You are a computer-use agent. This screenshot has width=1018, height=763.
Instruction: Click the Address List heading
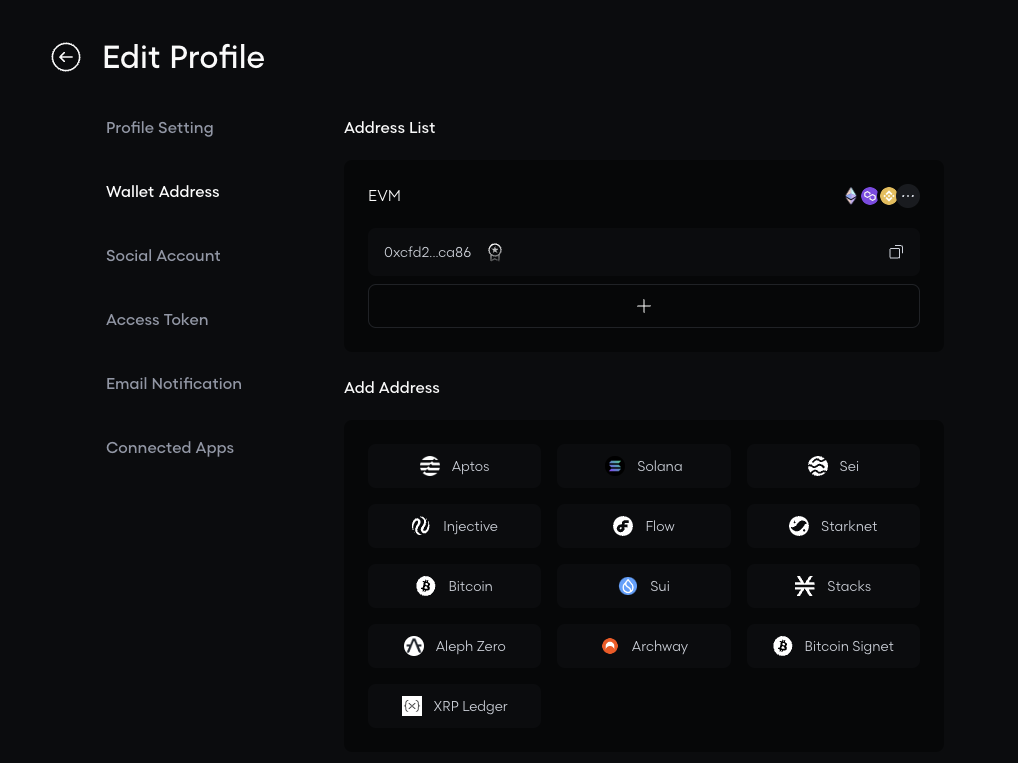[x=390, y=128]
